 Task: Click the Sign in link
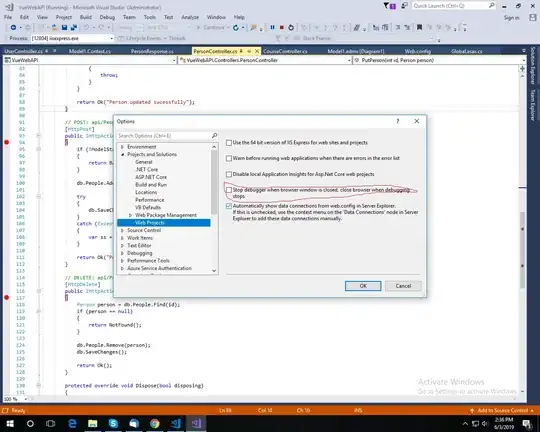pos(511,18)
